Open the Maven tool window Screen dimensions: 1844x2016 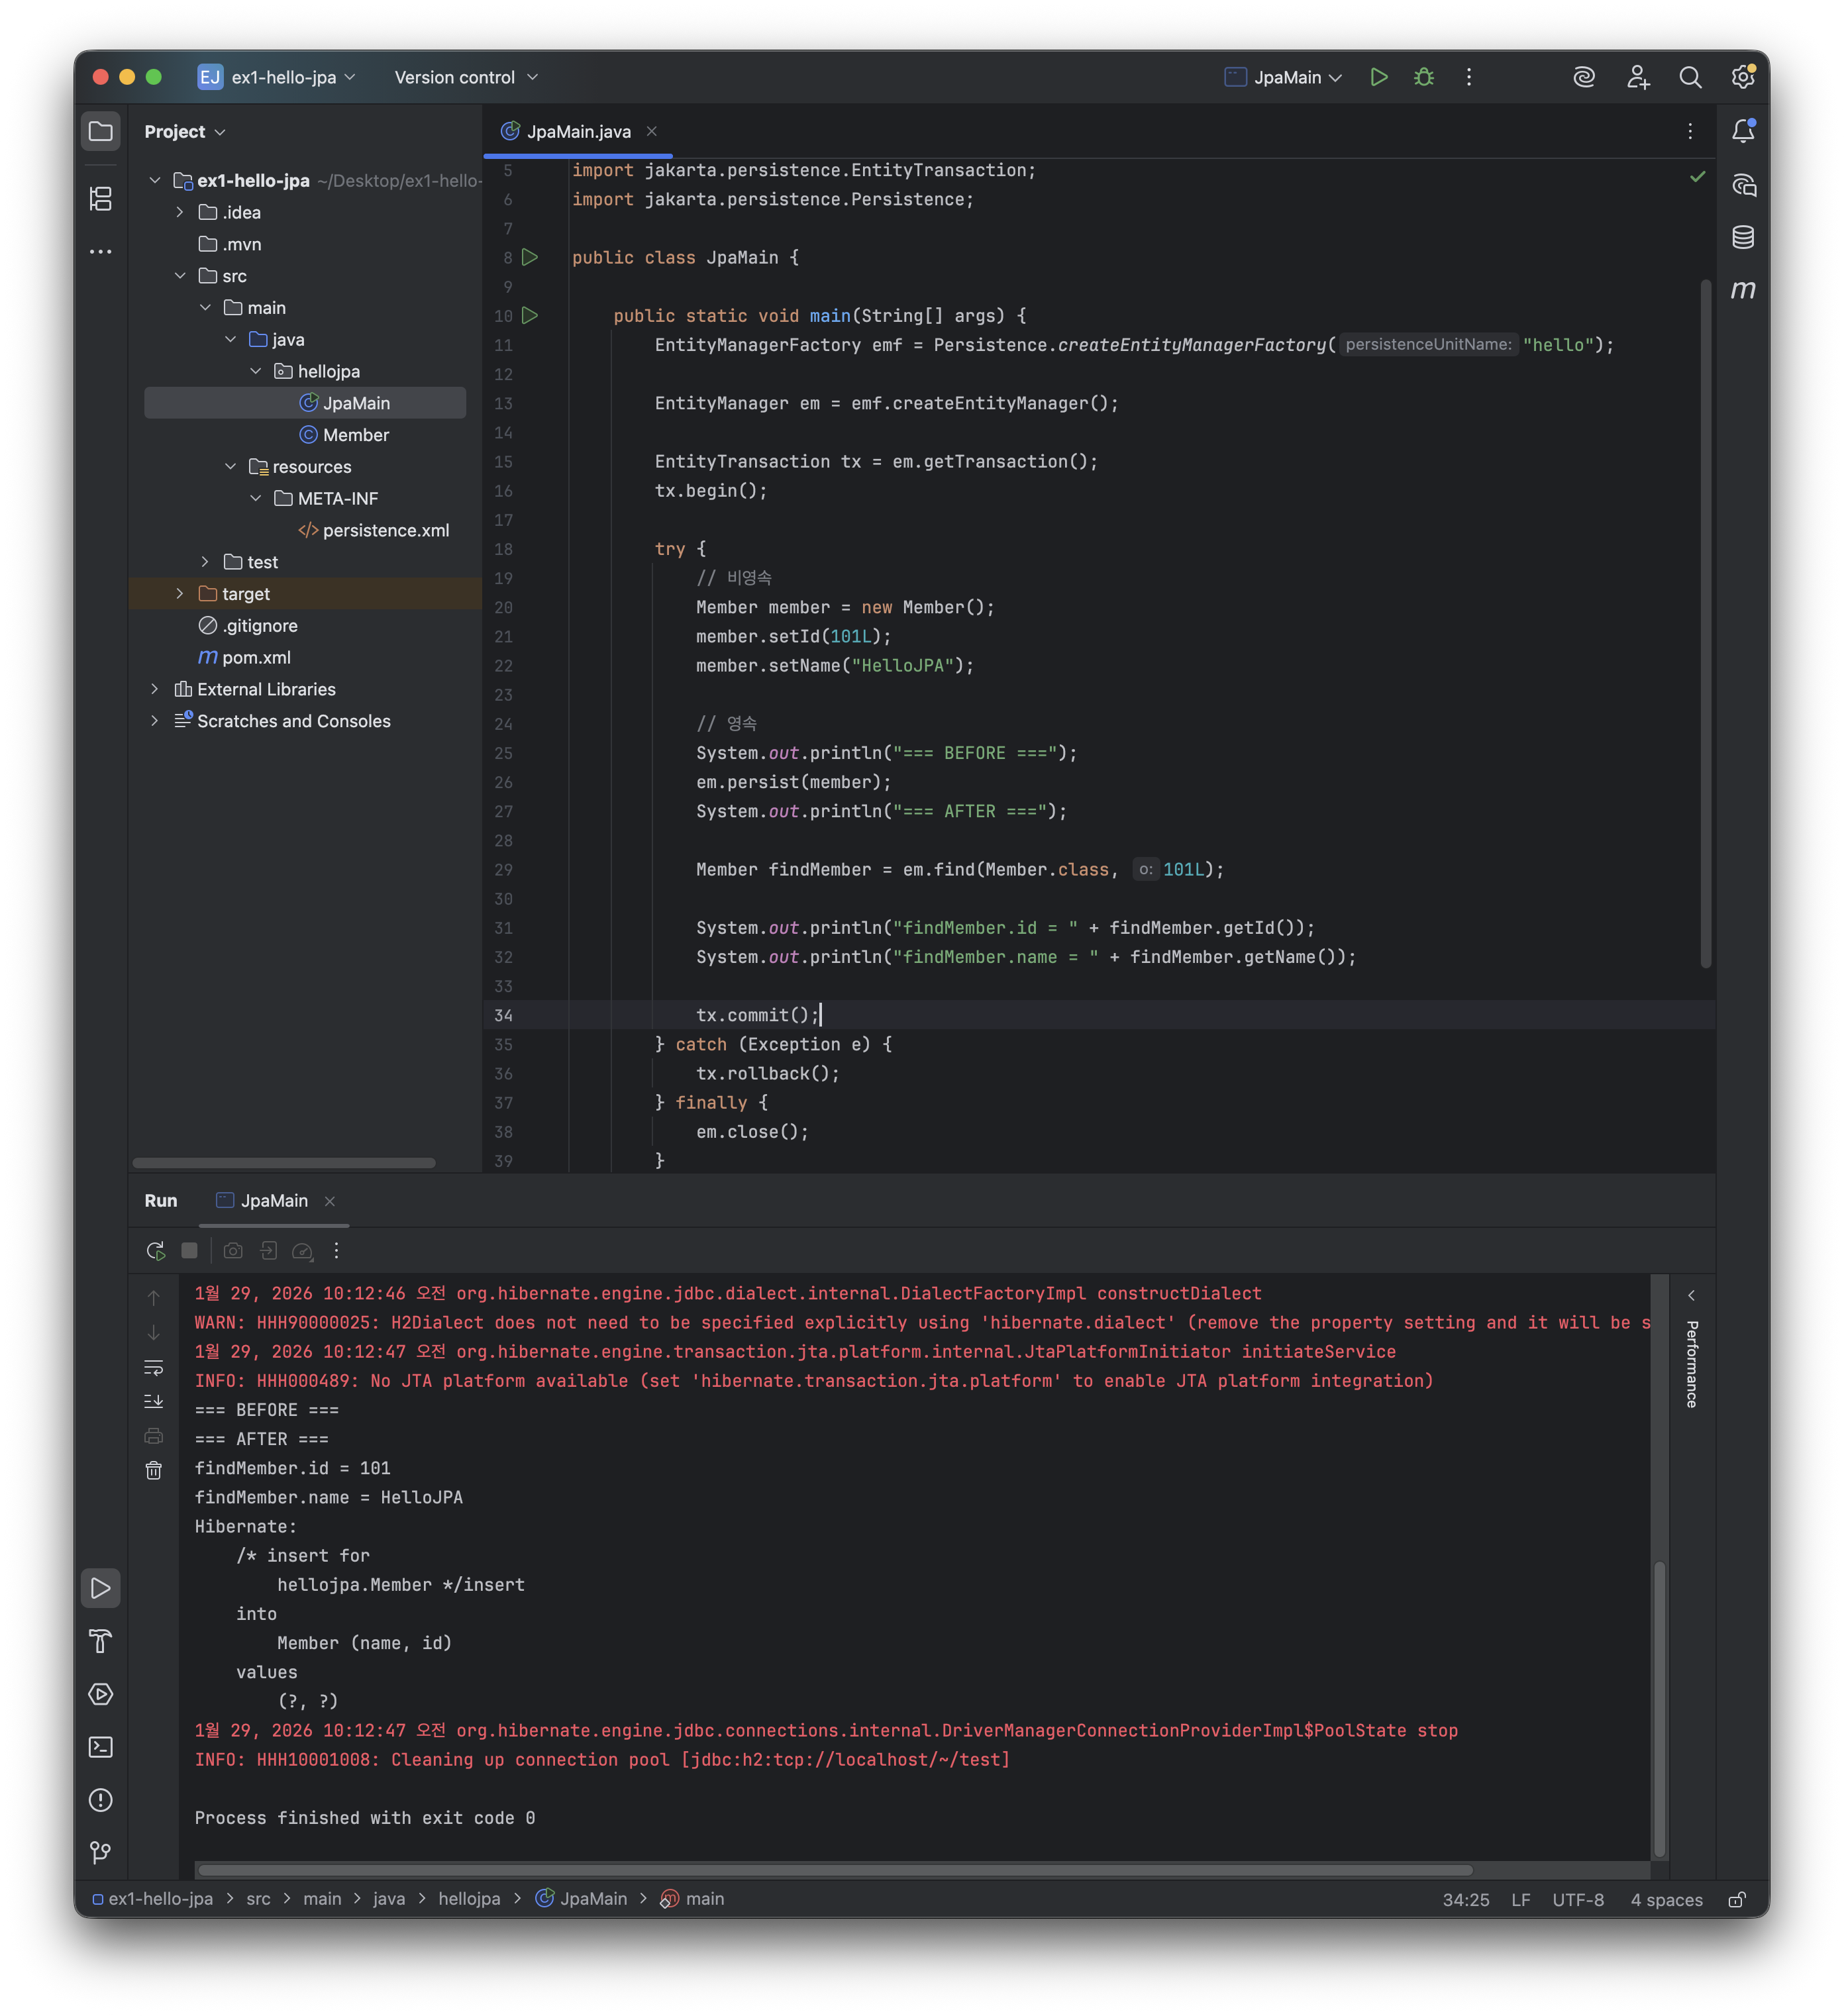tap(1742, 290)
